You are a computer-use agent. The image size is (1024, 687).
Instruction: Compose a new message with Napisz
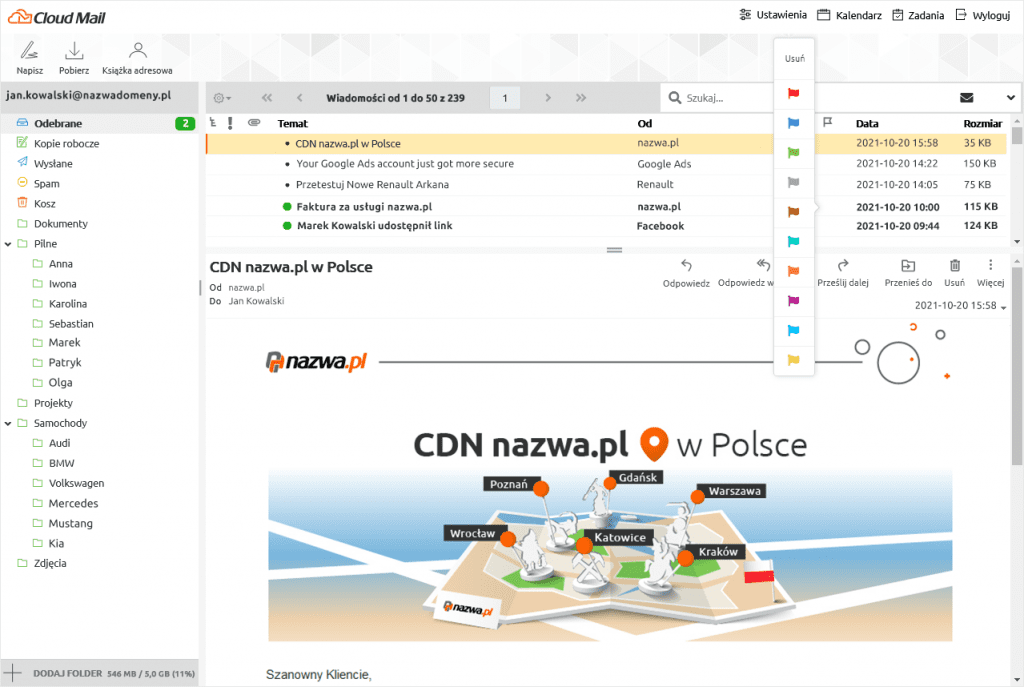click(29, 57)
